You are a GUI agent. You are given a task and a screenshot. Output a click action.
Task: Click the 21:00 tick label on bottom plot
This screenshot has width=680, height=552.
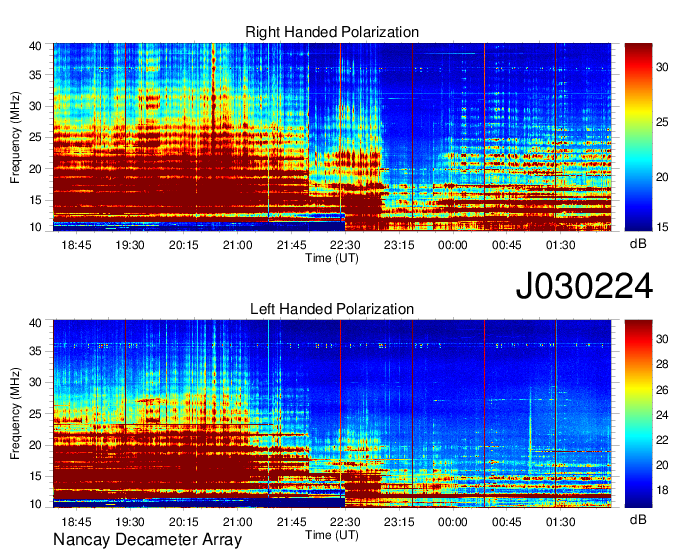click(237, 522)
